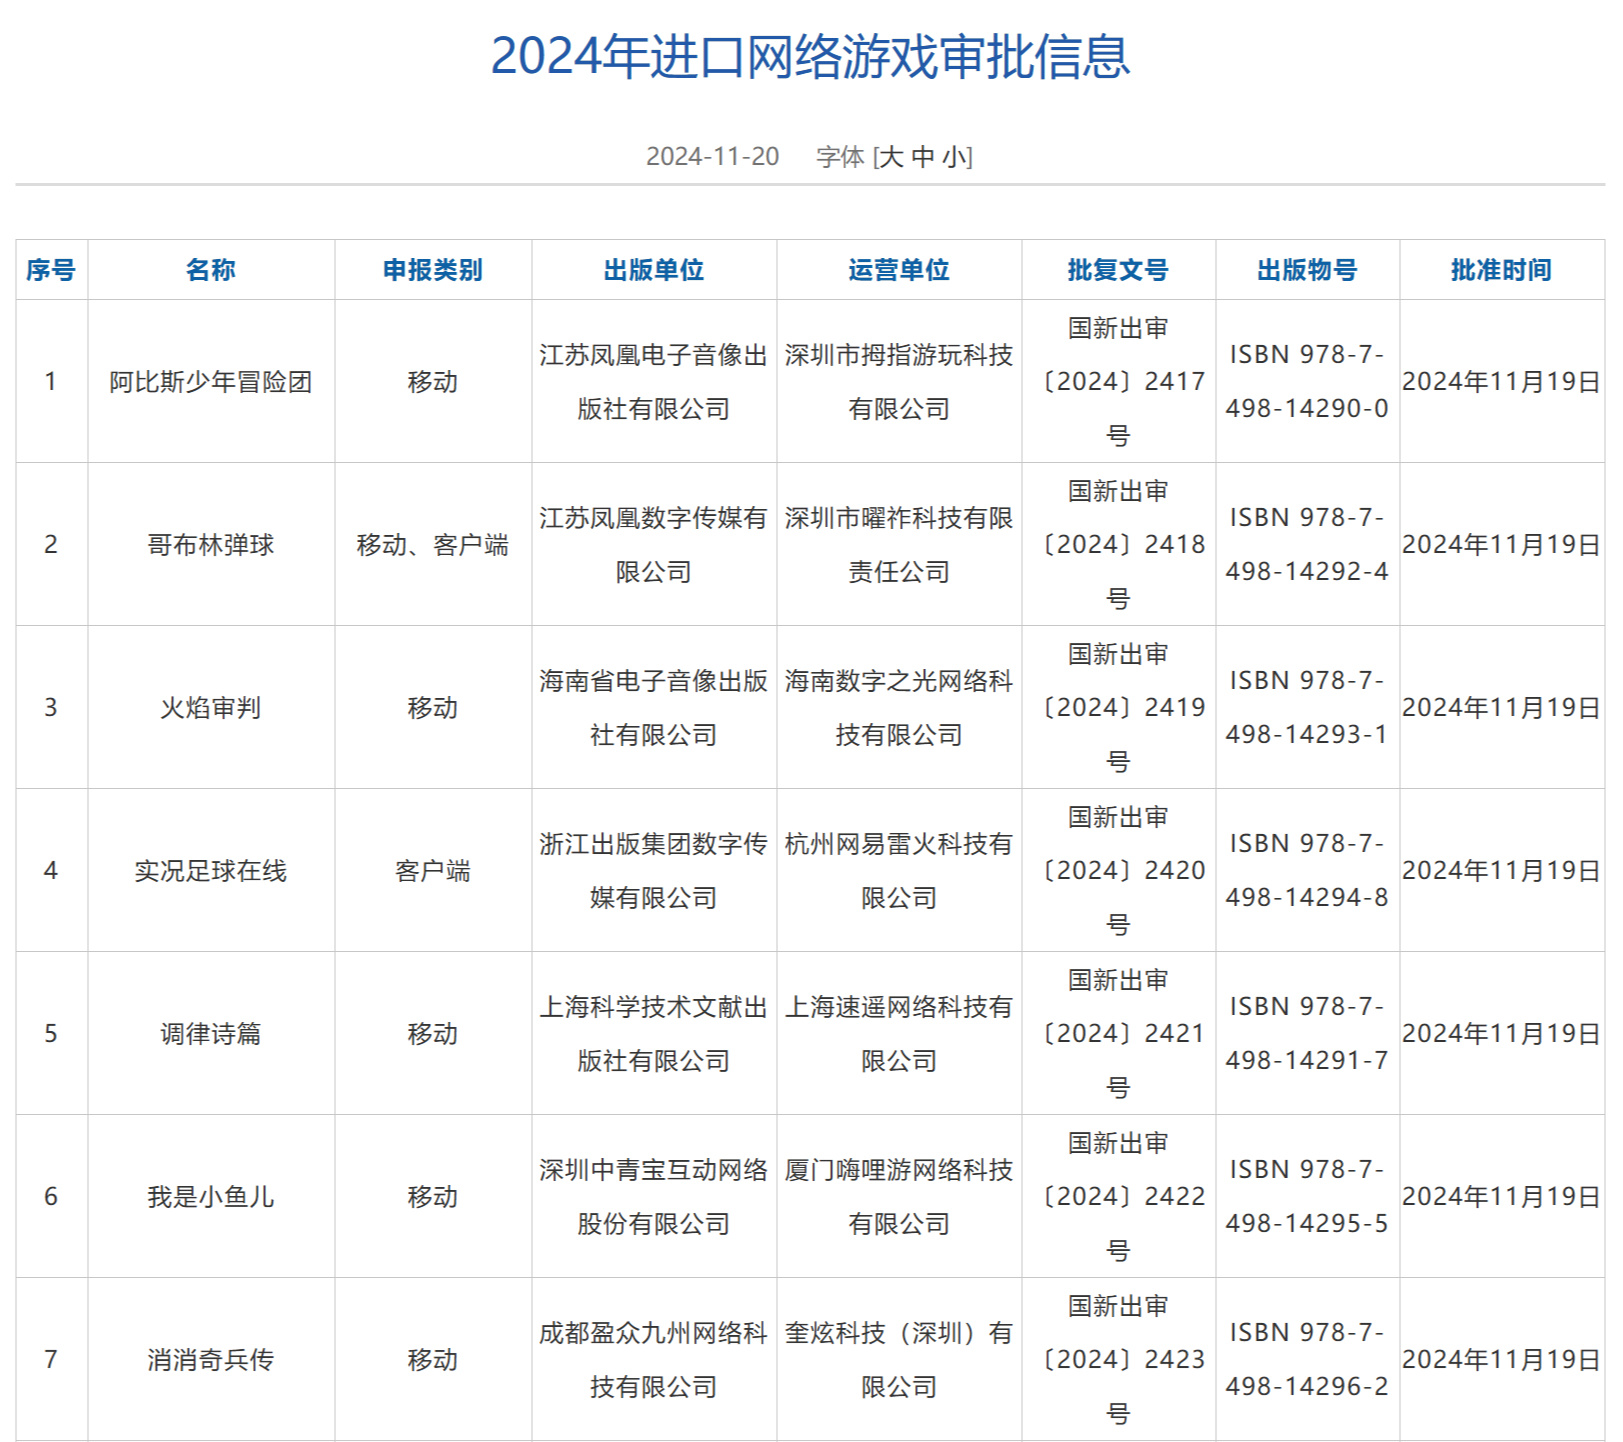Click ISBN 978-7-498-14291-7

coord(1307,1034)
